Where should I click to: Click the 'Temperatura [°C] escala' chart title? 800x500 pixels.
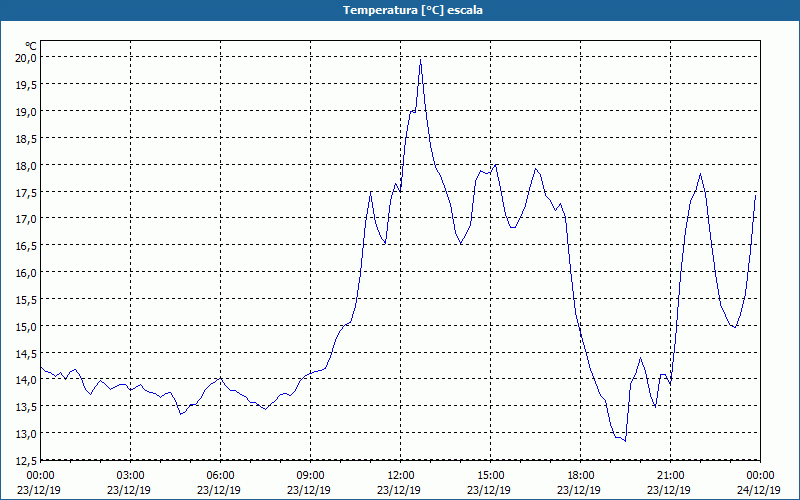pos(413,10)
